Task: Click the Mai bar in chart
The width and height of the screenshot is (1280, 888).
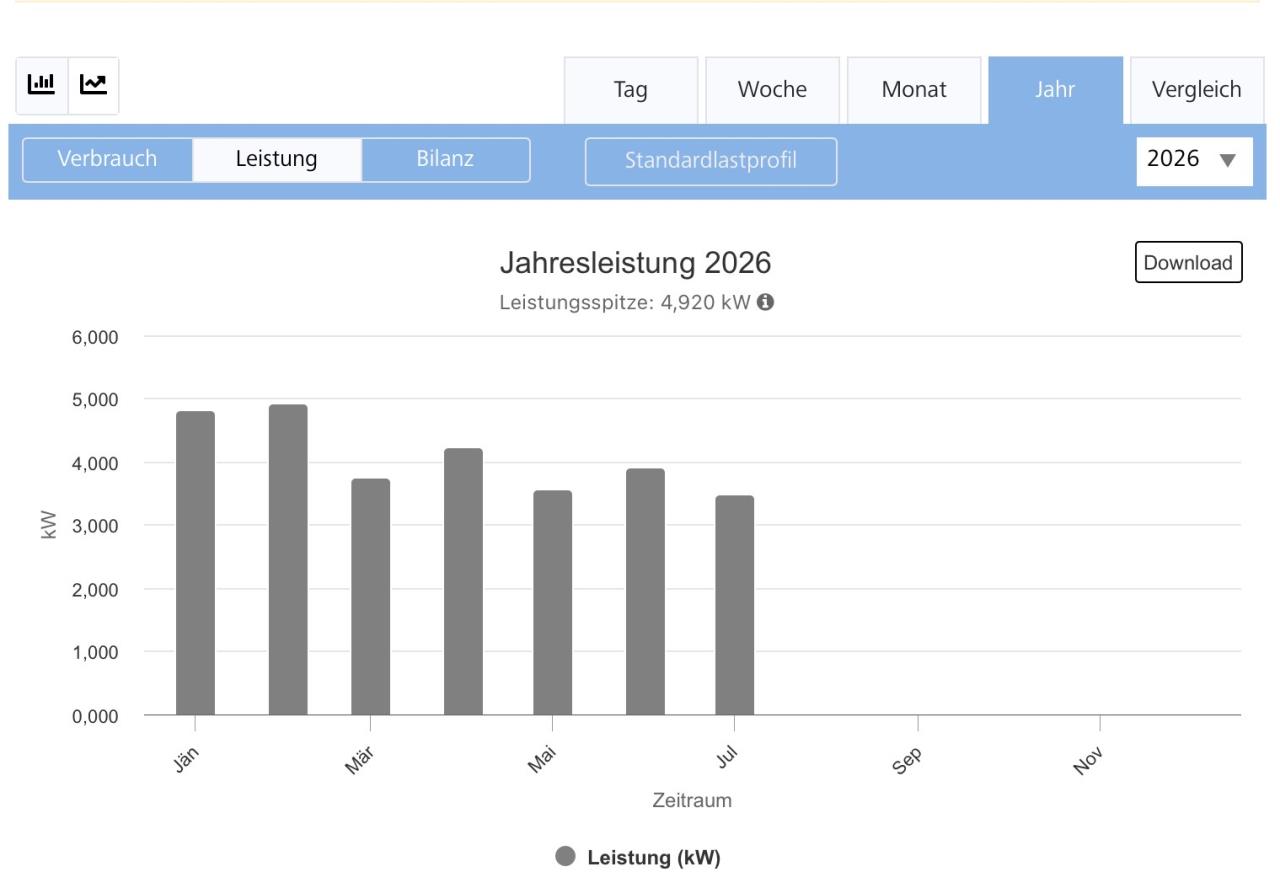Action: pos(552,603)
